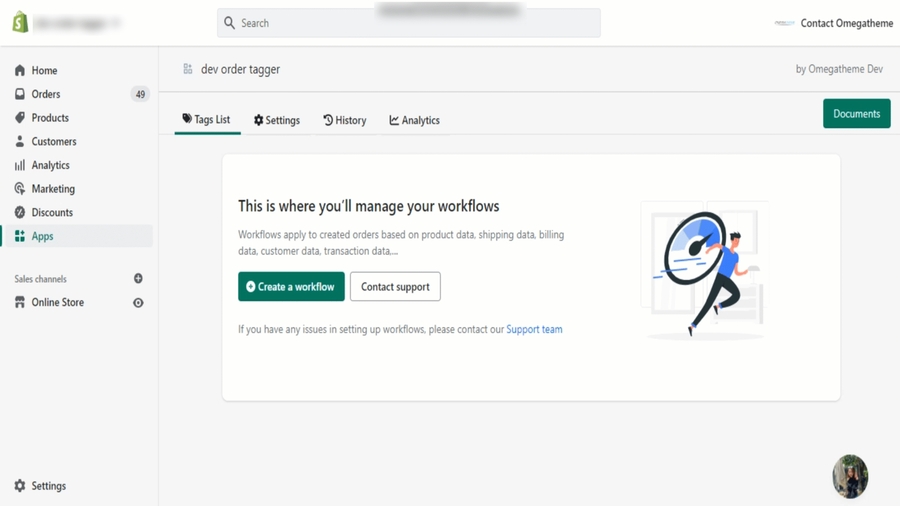Open the Customers page
The width and height of the screenshot is (900, 506).
(53, 142)
